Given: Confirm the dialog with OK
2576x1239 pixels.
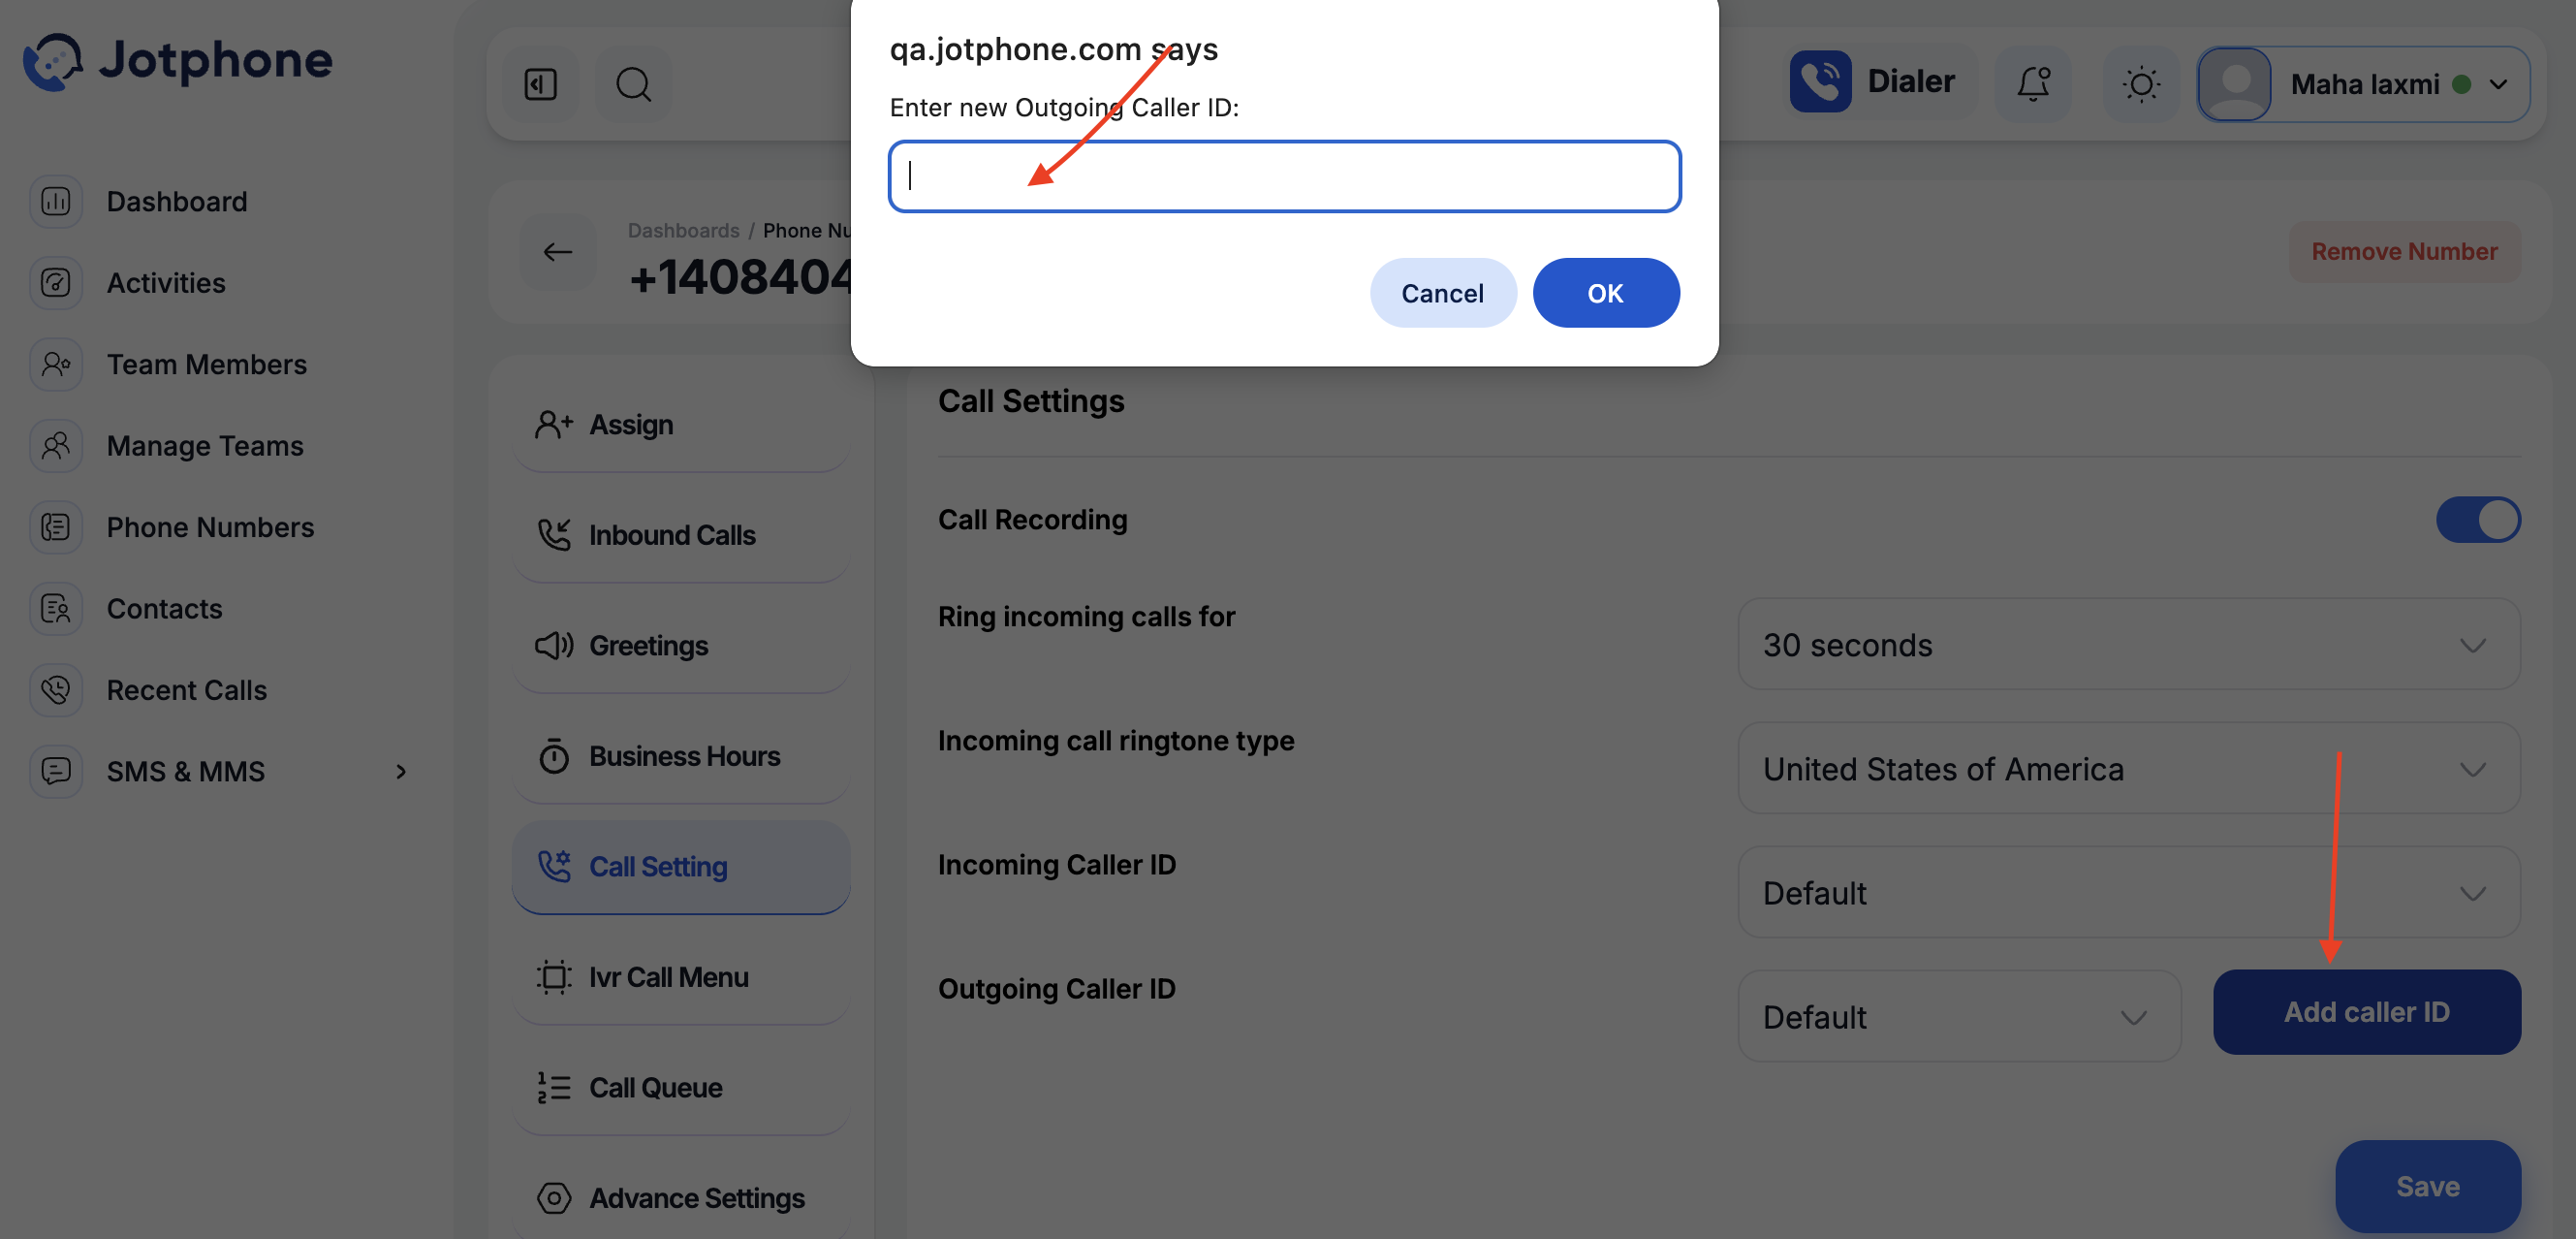Looking at the screenshot, I should point(1605,293).
